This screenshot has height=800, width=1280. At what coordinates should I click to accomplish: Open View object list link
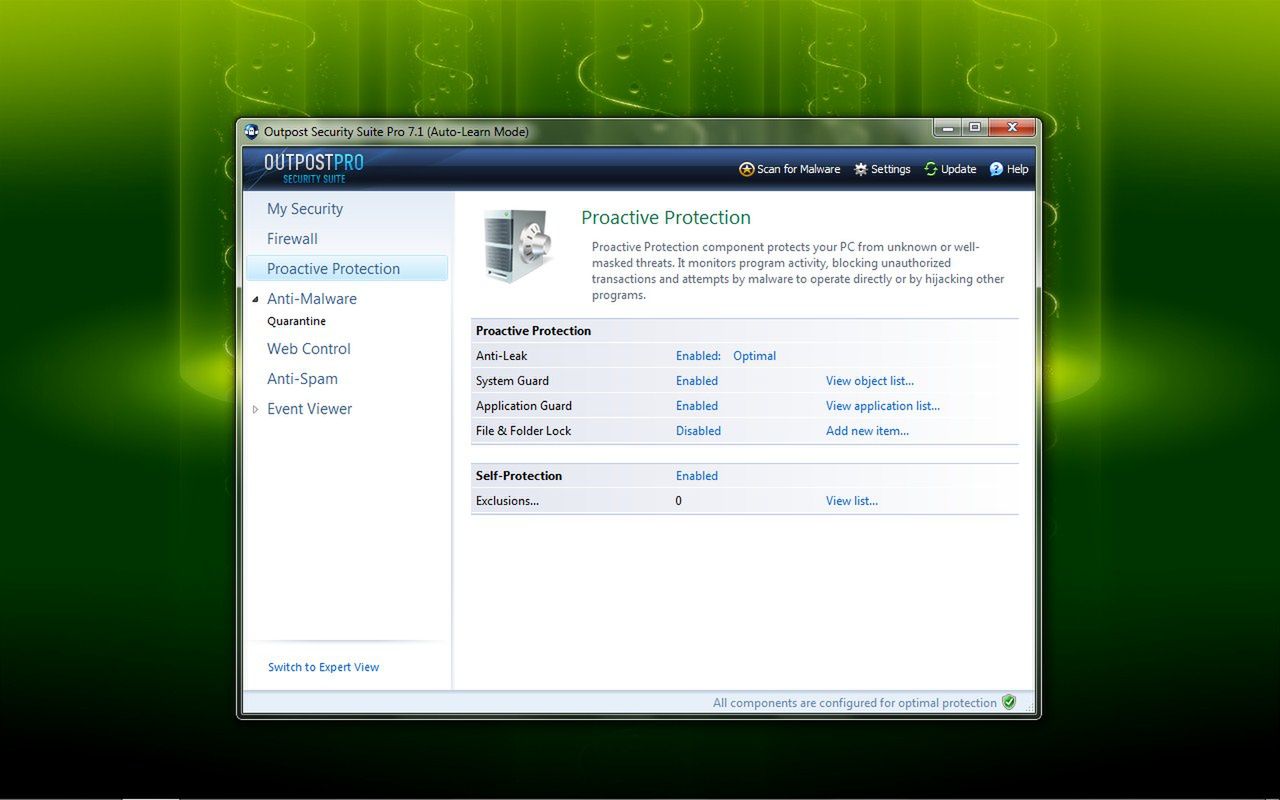[870, 381]
